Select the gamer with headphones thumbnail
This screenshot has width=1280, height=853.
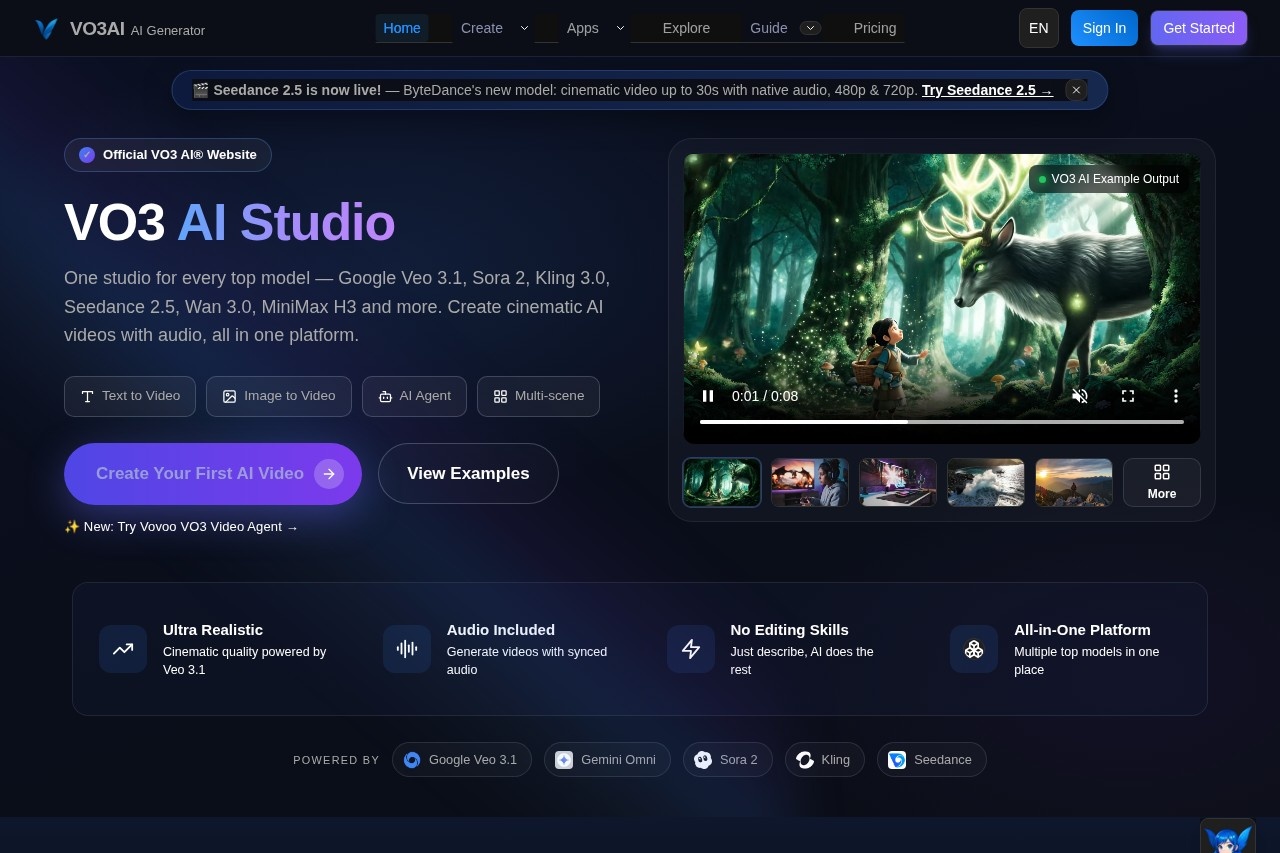[x=810, y=483]
